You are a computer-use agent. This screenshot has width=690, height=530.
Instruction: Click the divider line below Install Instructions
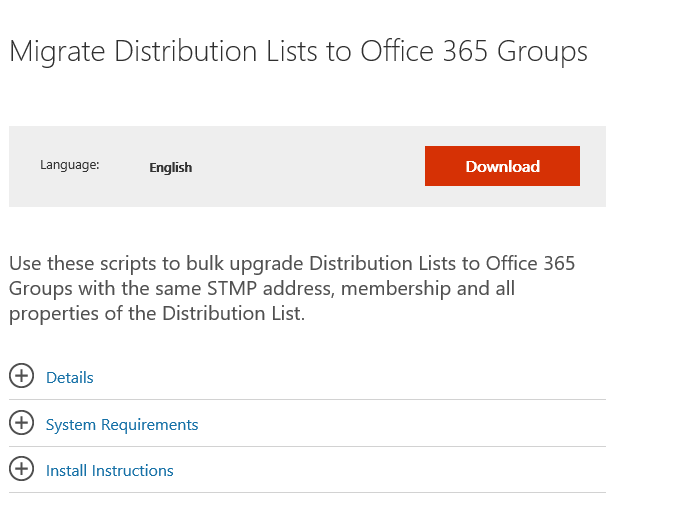coord(307,492)
